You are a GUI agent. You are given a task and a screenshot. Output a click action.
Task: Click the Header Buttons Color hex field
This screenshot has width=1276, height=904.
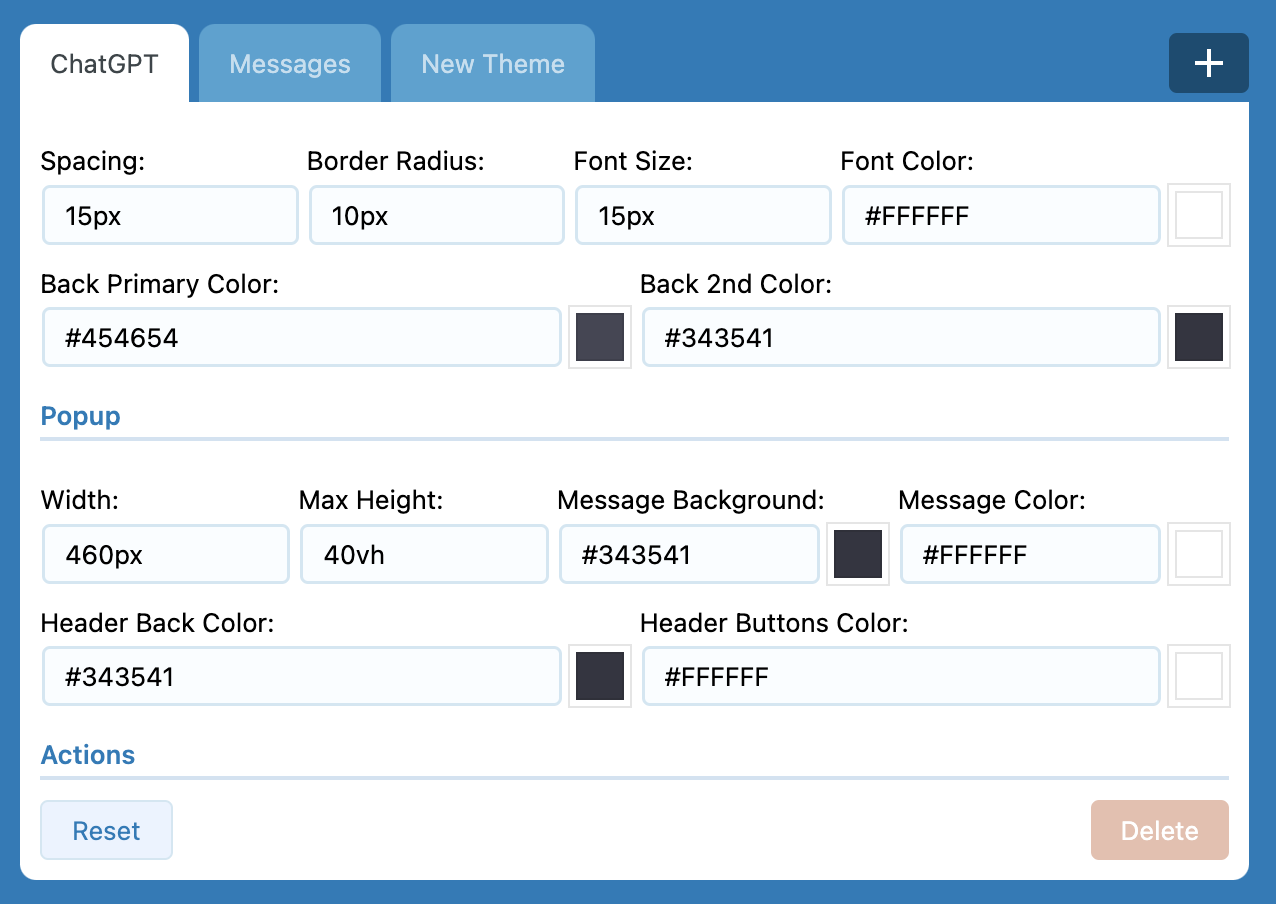[x=900, y=676]
